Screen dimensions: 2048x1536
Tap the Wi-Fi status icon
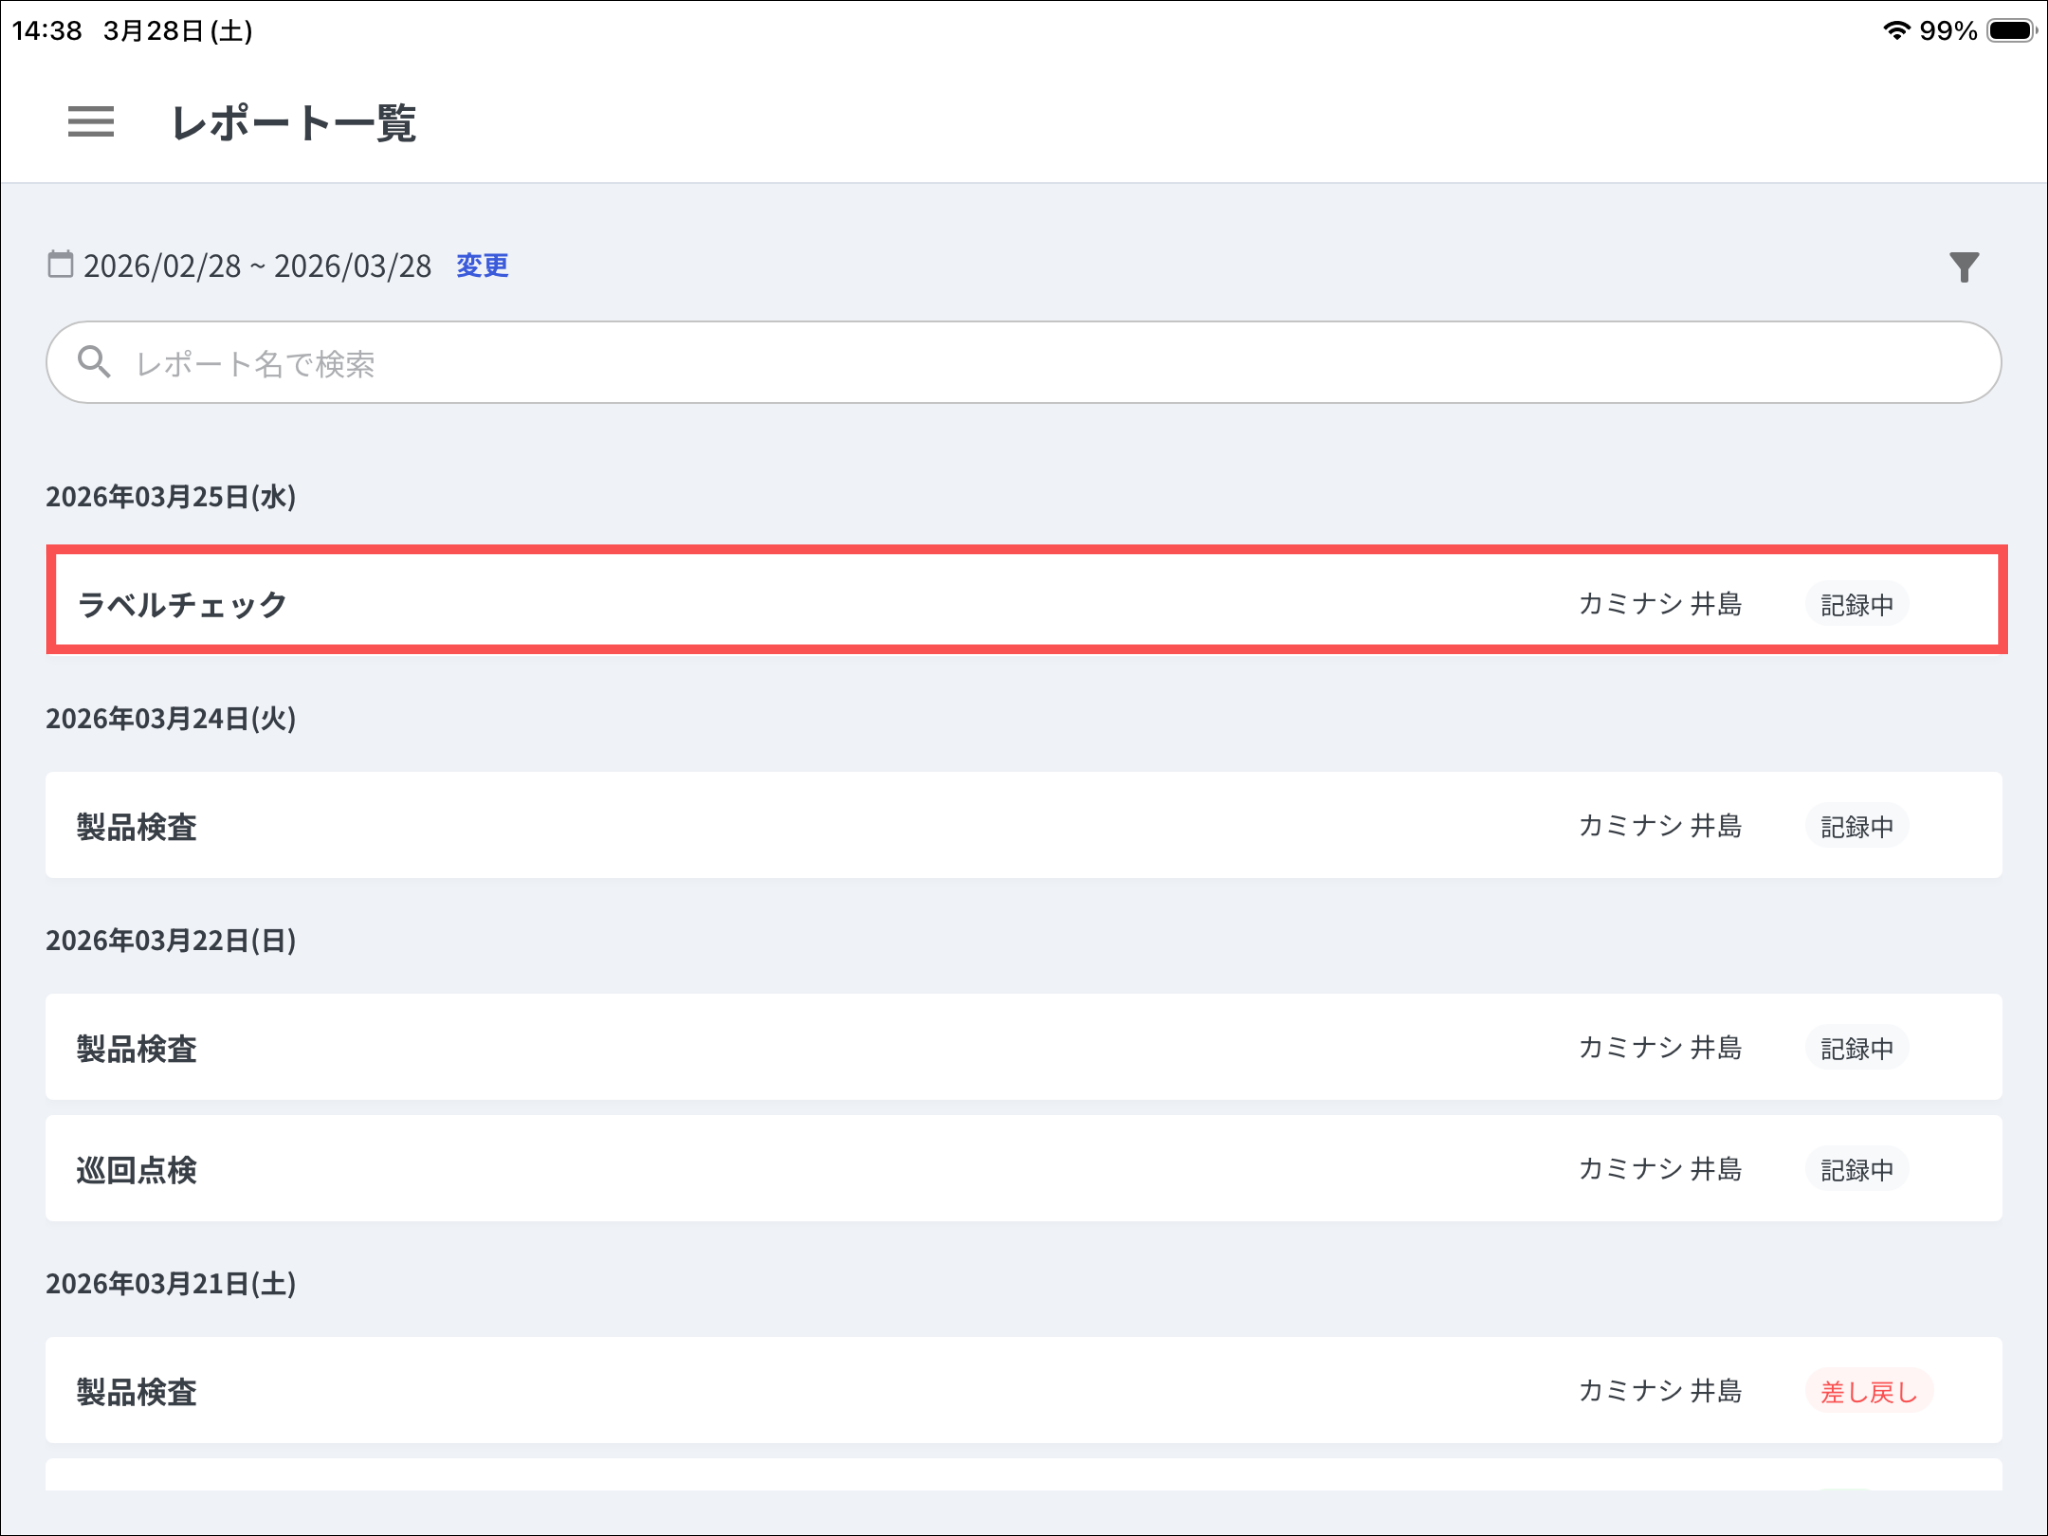pos(1895,30)
